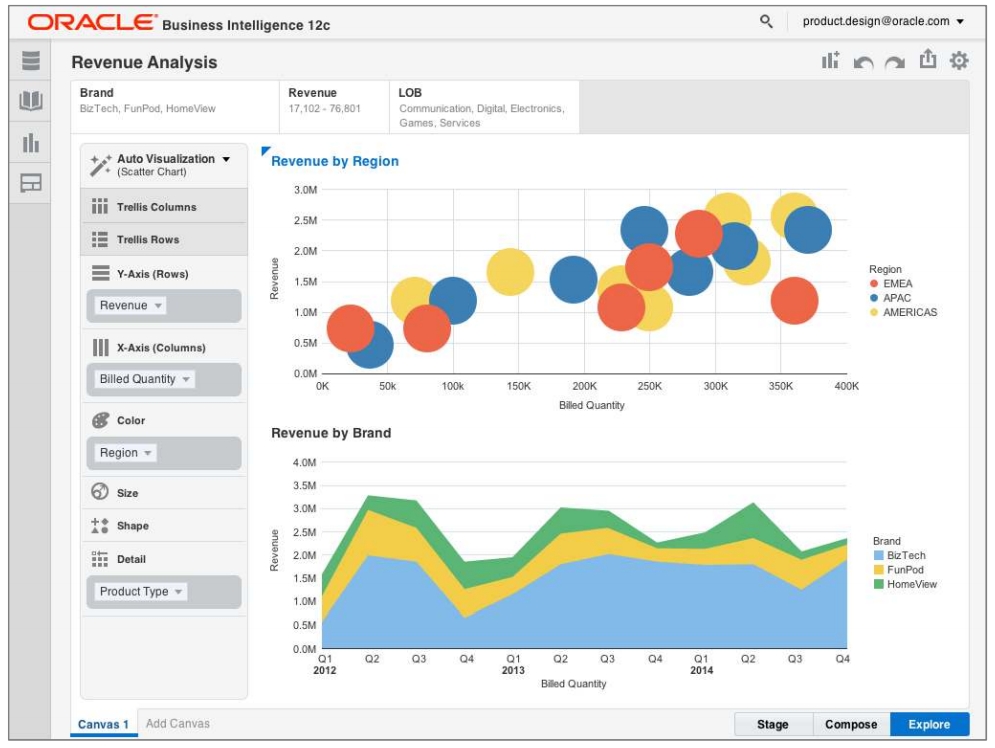Click the Billed Quantity axis label under scatter chart
995x748 pixels.
coord(591,405)
